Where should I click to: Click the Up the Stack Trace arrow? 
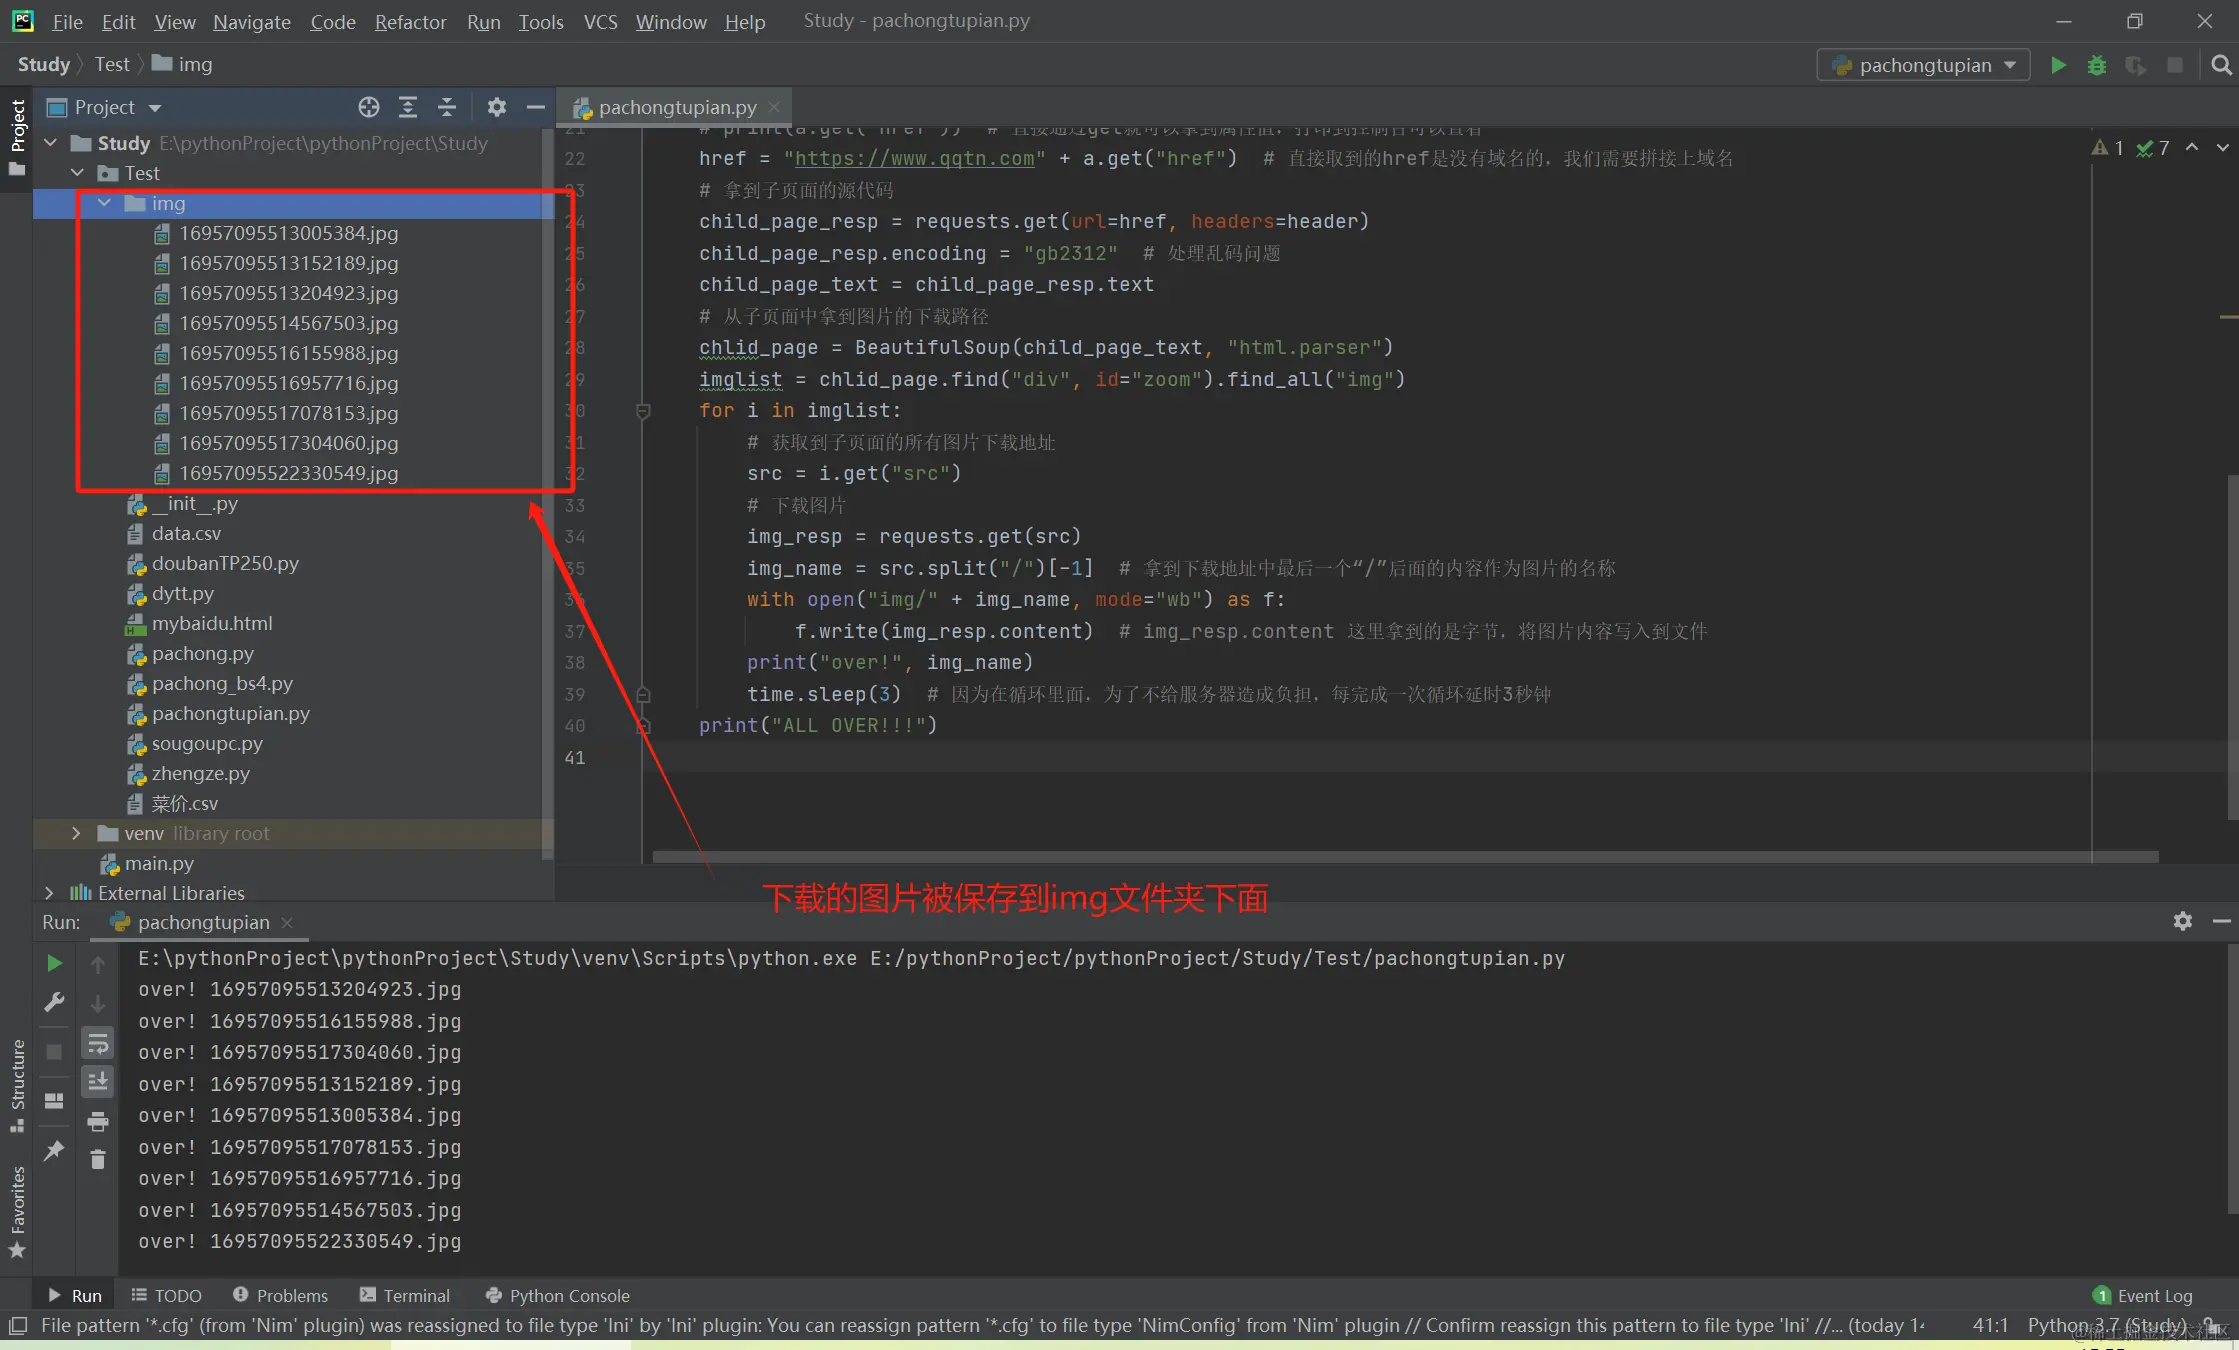[98, 964]
